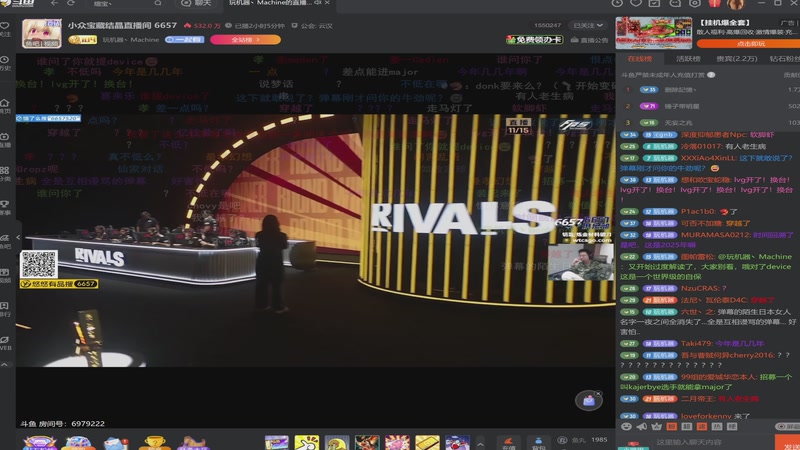Image resolution: width=800 pixels, height=450 pixels.
Task: Switch to the 活跃榜 tab
Action: (x=688, y=59)
